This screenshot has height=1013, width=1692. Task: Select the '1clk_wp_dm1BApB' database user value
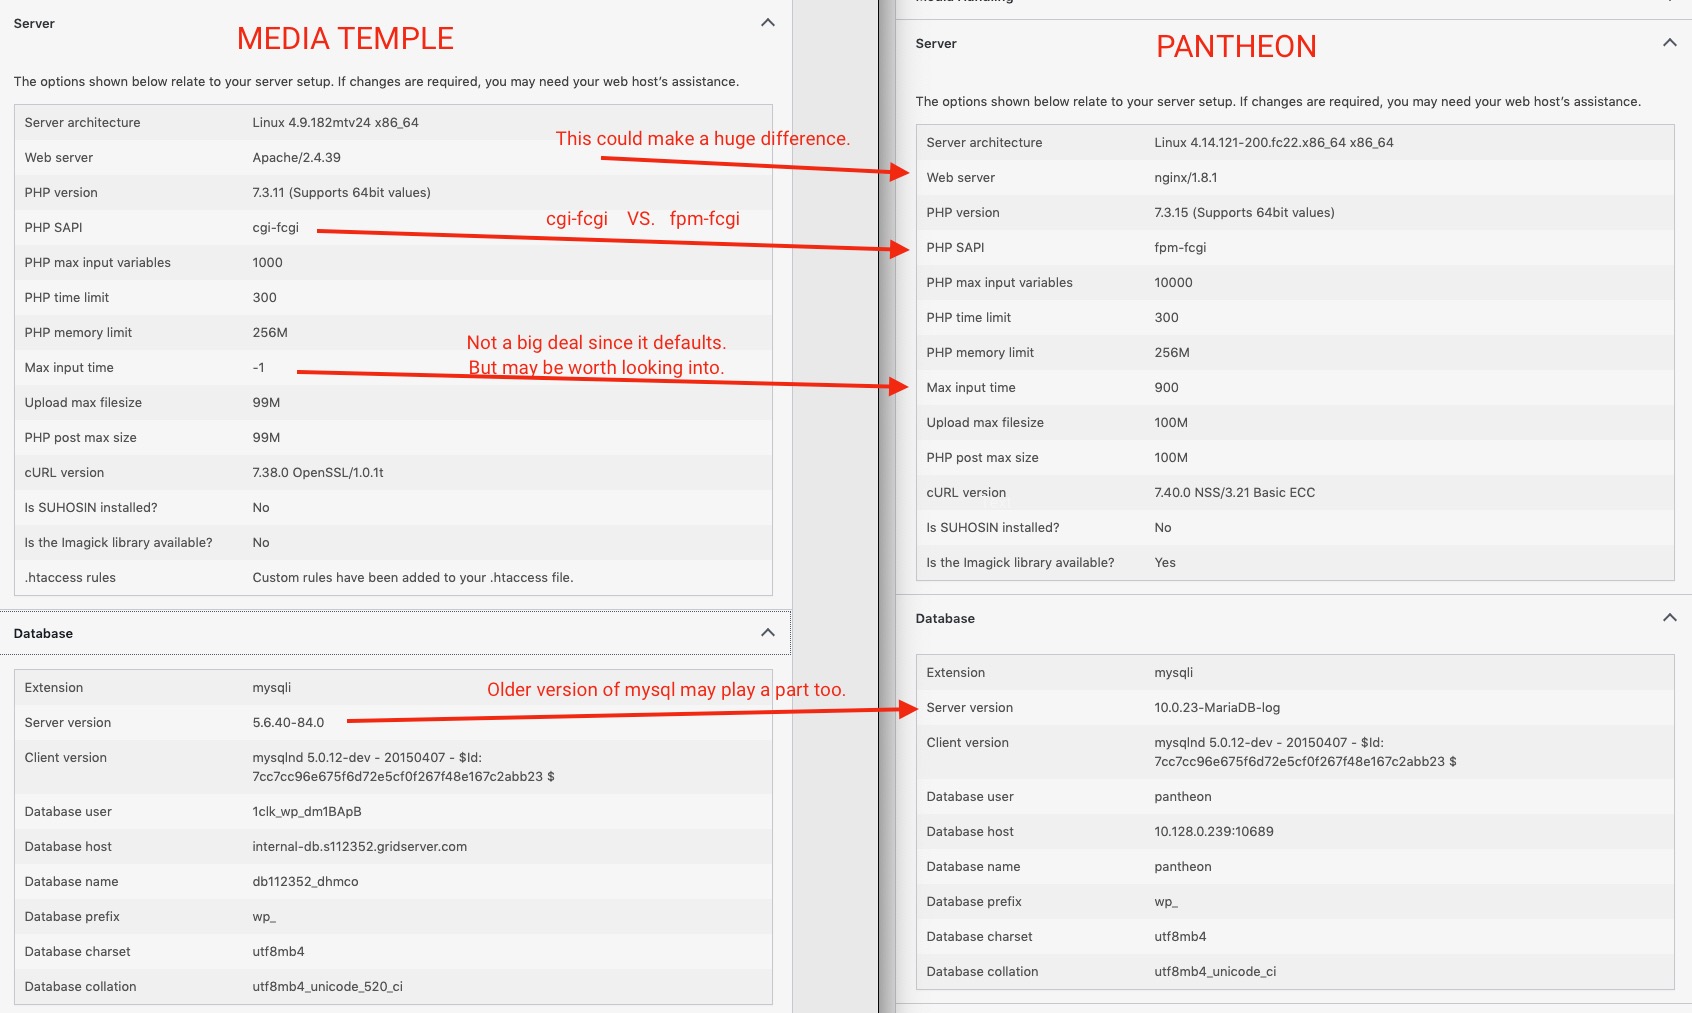pos(307,812)
